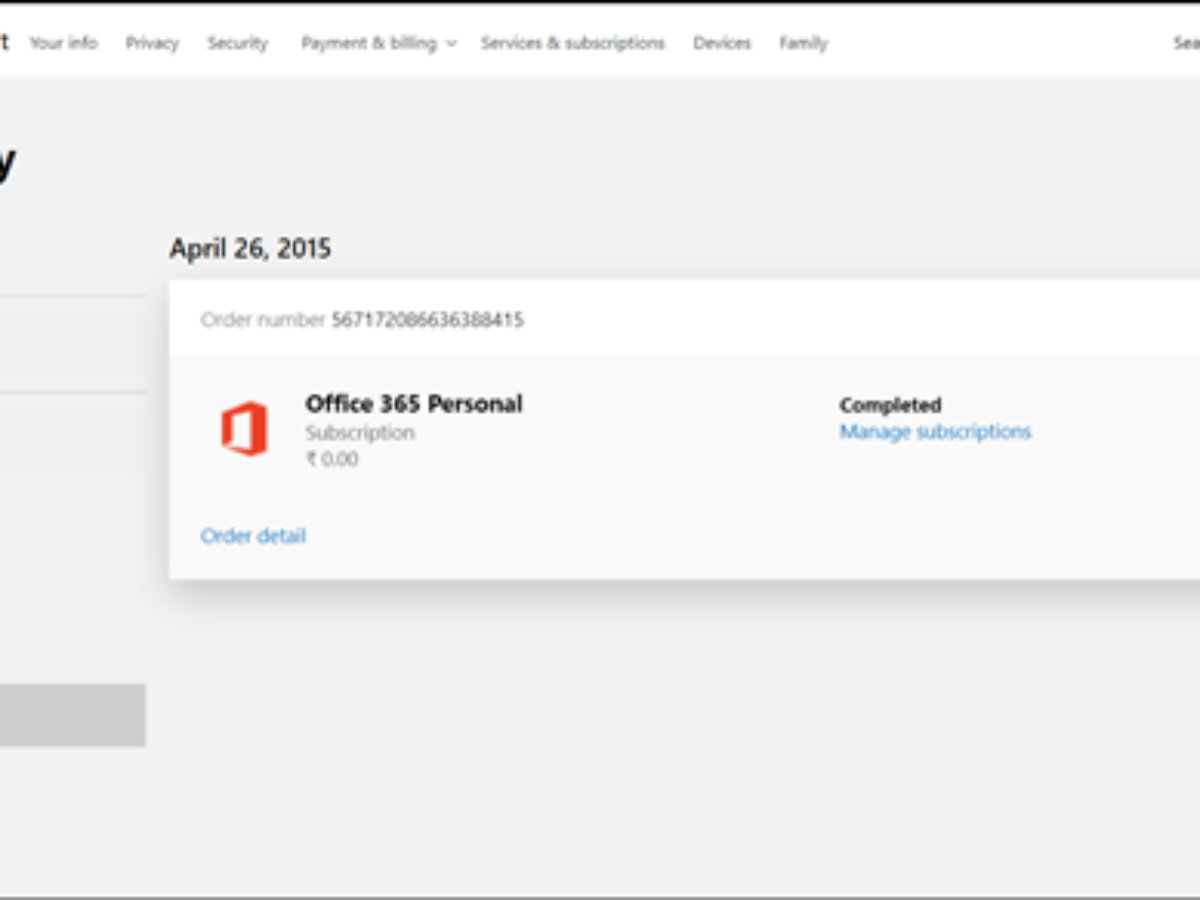The height and width of the screenshot is (900, 1200).
Task: Navigate to Services & subscriptions
Action: (572, 43)
